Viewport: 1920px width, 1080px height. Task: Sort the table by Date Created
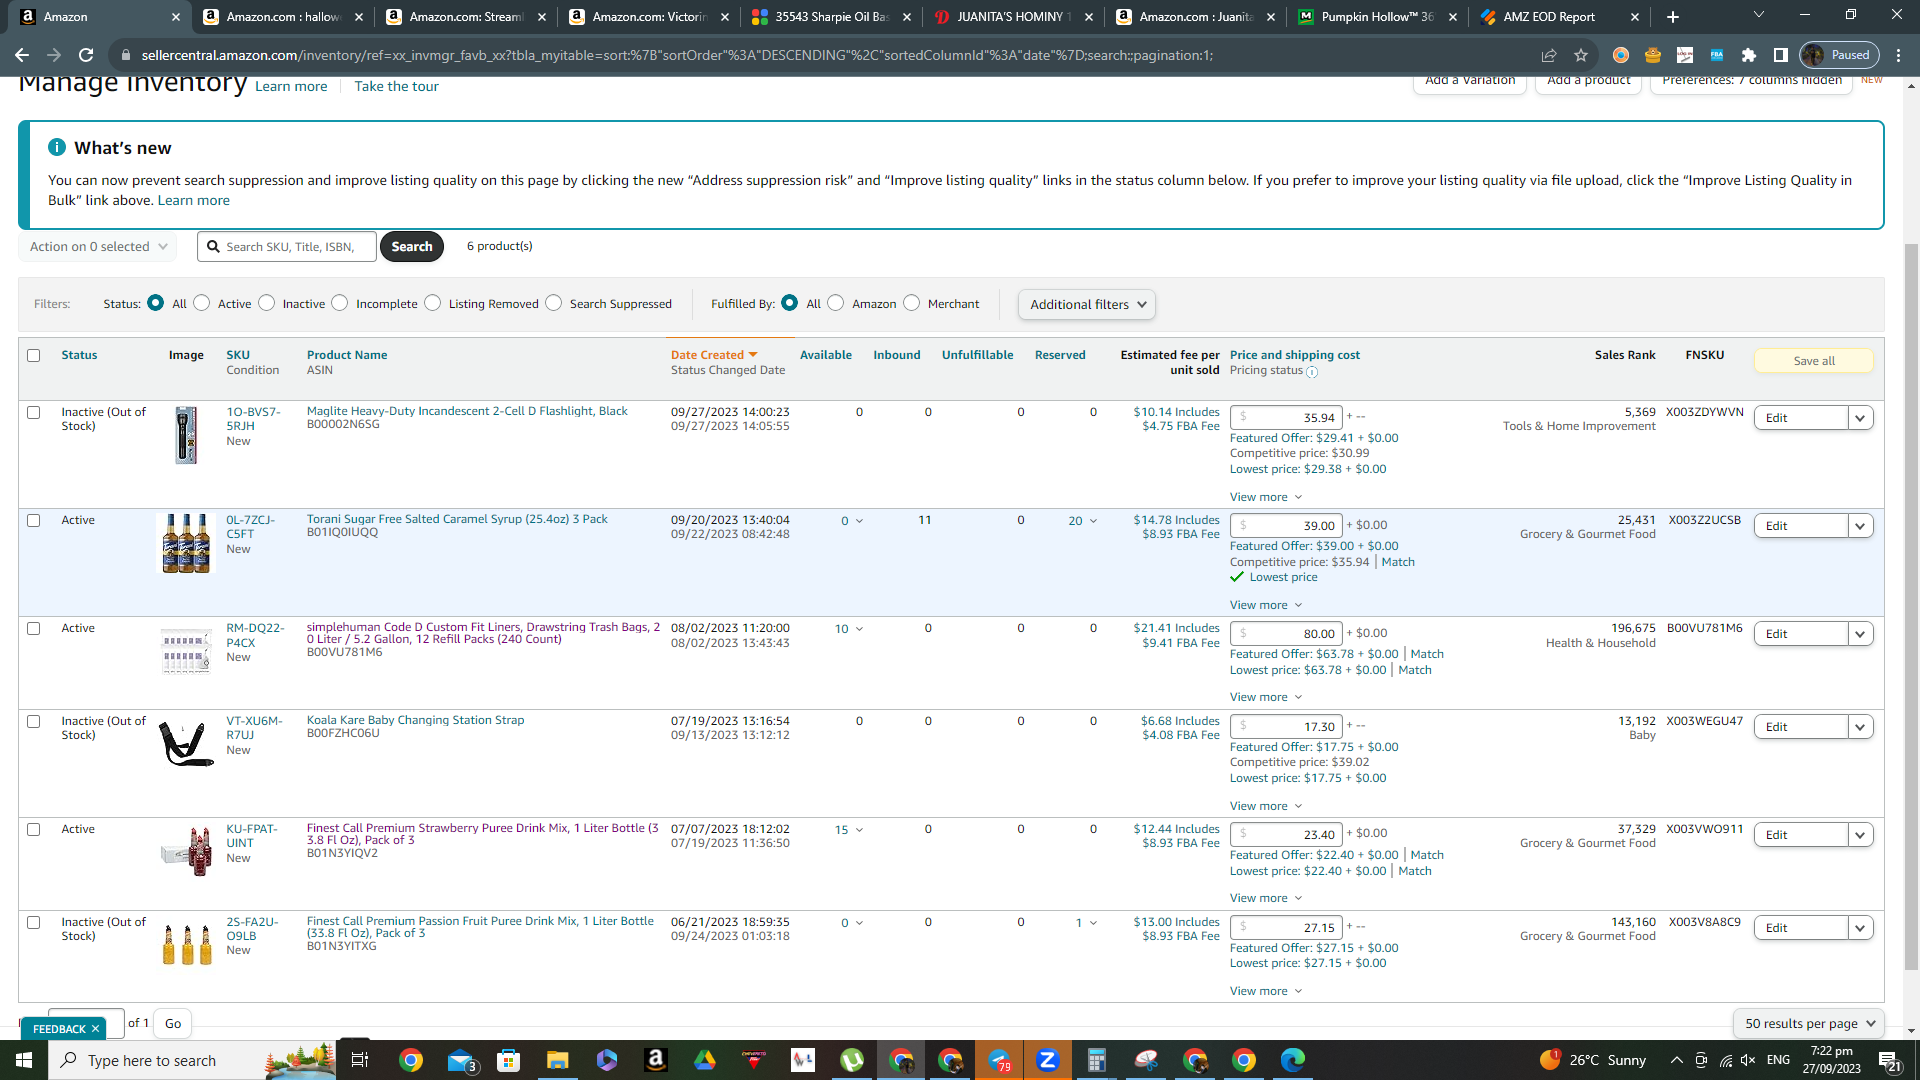coord(714,355)
